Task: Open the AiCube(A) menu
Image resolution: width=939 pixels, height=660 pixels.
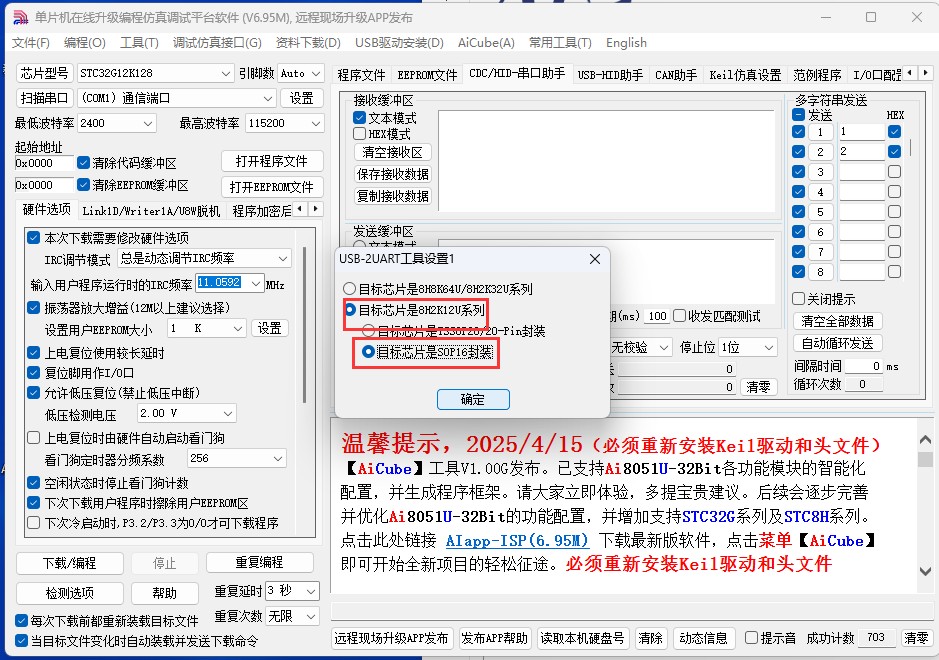Action: click(x=486, y=43)
